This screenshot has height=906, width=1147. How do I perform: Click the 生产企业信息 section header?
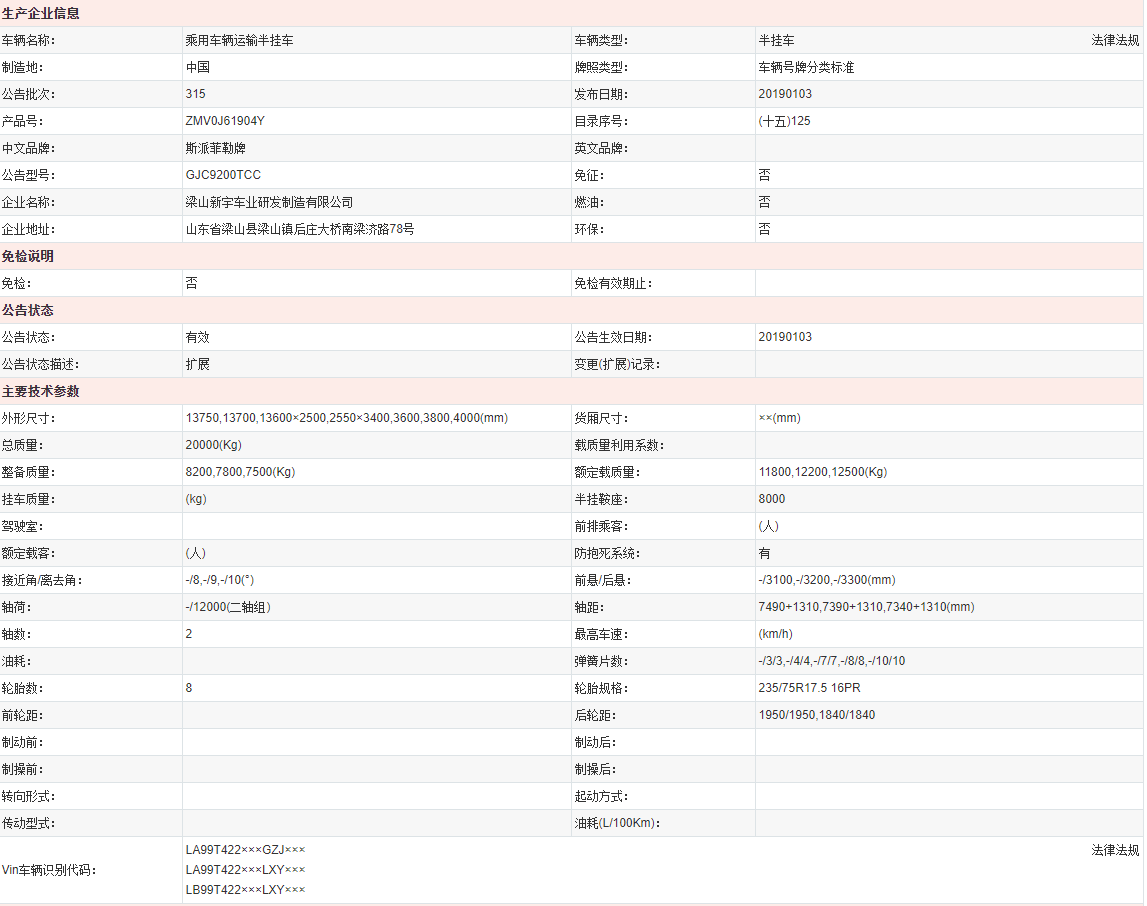pos(41,14)
